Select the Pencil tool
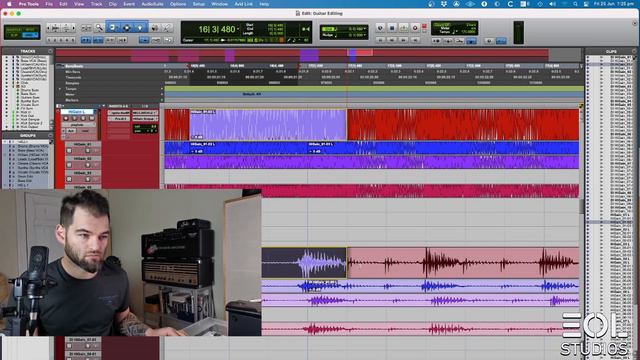Viewport: 640px width, 360px height. 167,28
